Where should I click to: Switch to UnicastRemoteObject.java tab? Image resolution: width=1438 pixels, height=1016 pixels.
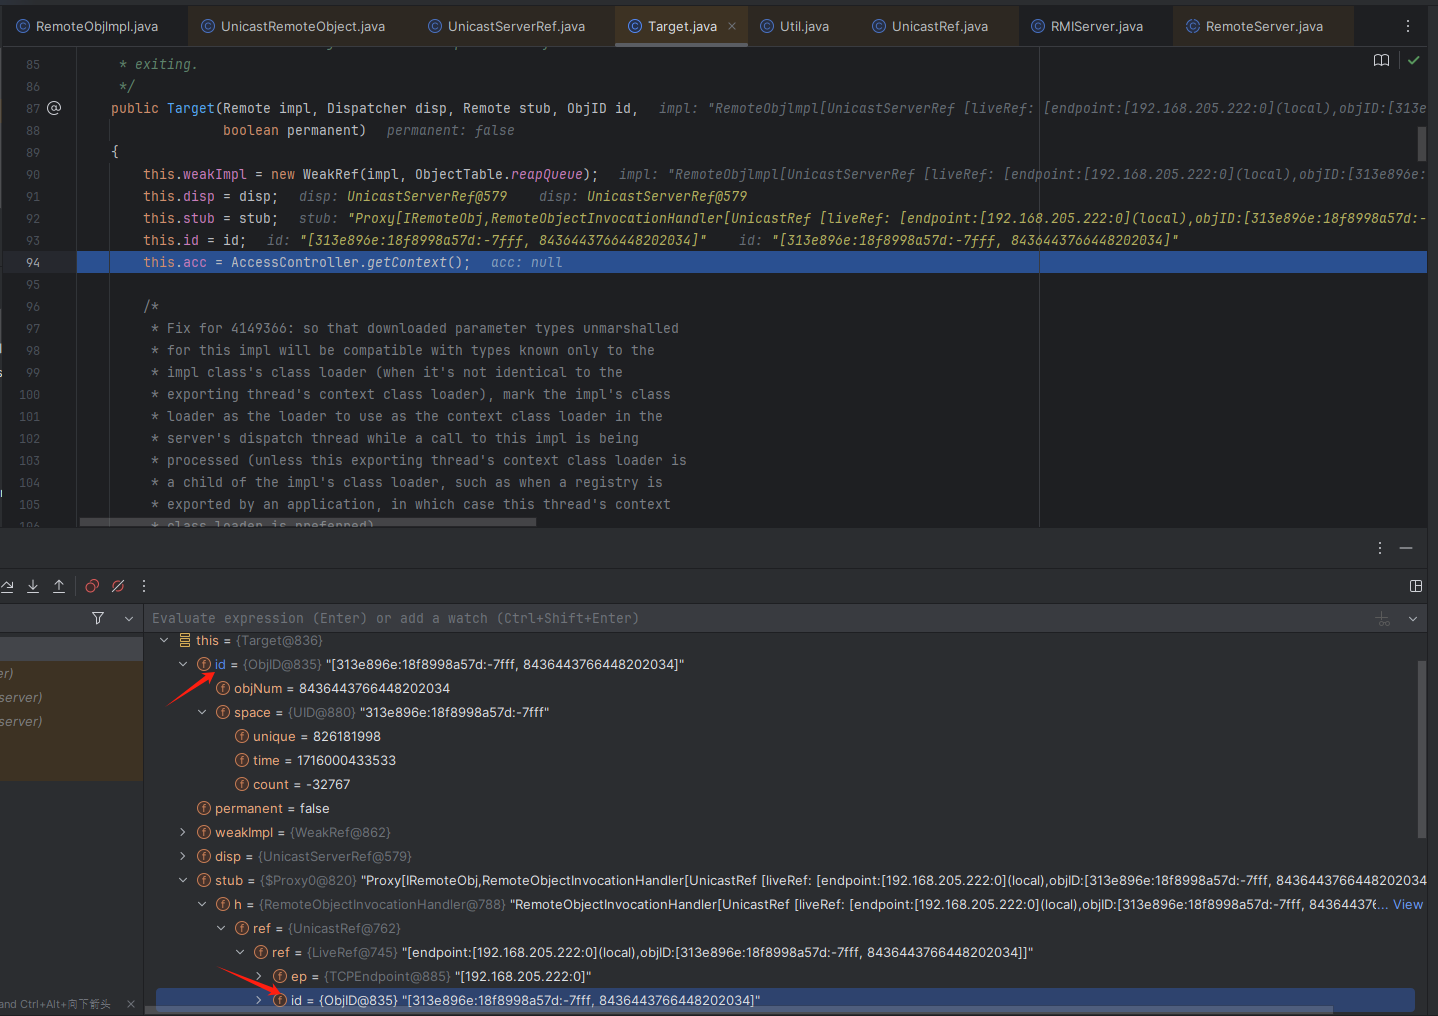(x=293, y=26)
